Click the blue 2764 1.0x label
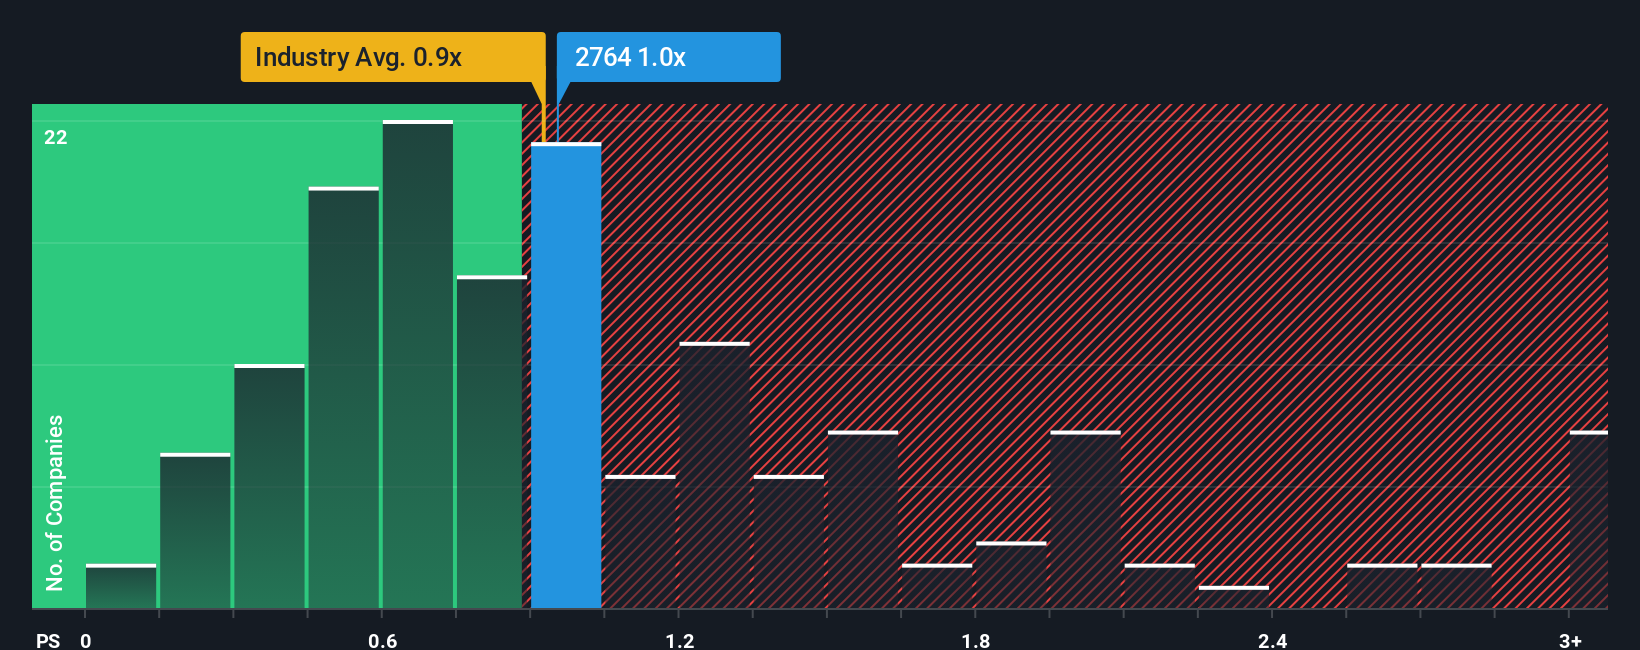Image resolution: width=1640 pixels, height=650 pixels. (x=668, y=57)
